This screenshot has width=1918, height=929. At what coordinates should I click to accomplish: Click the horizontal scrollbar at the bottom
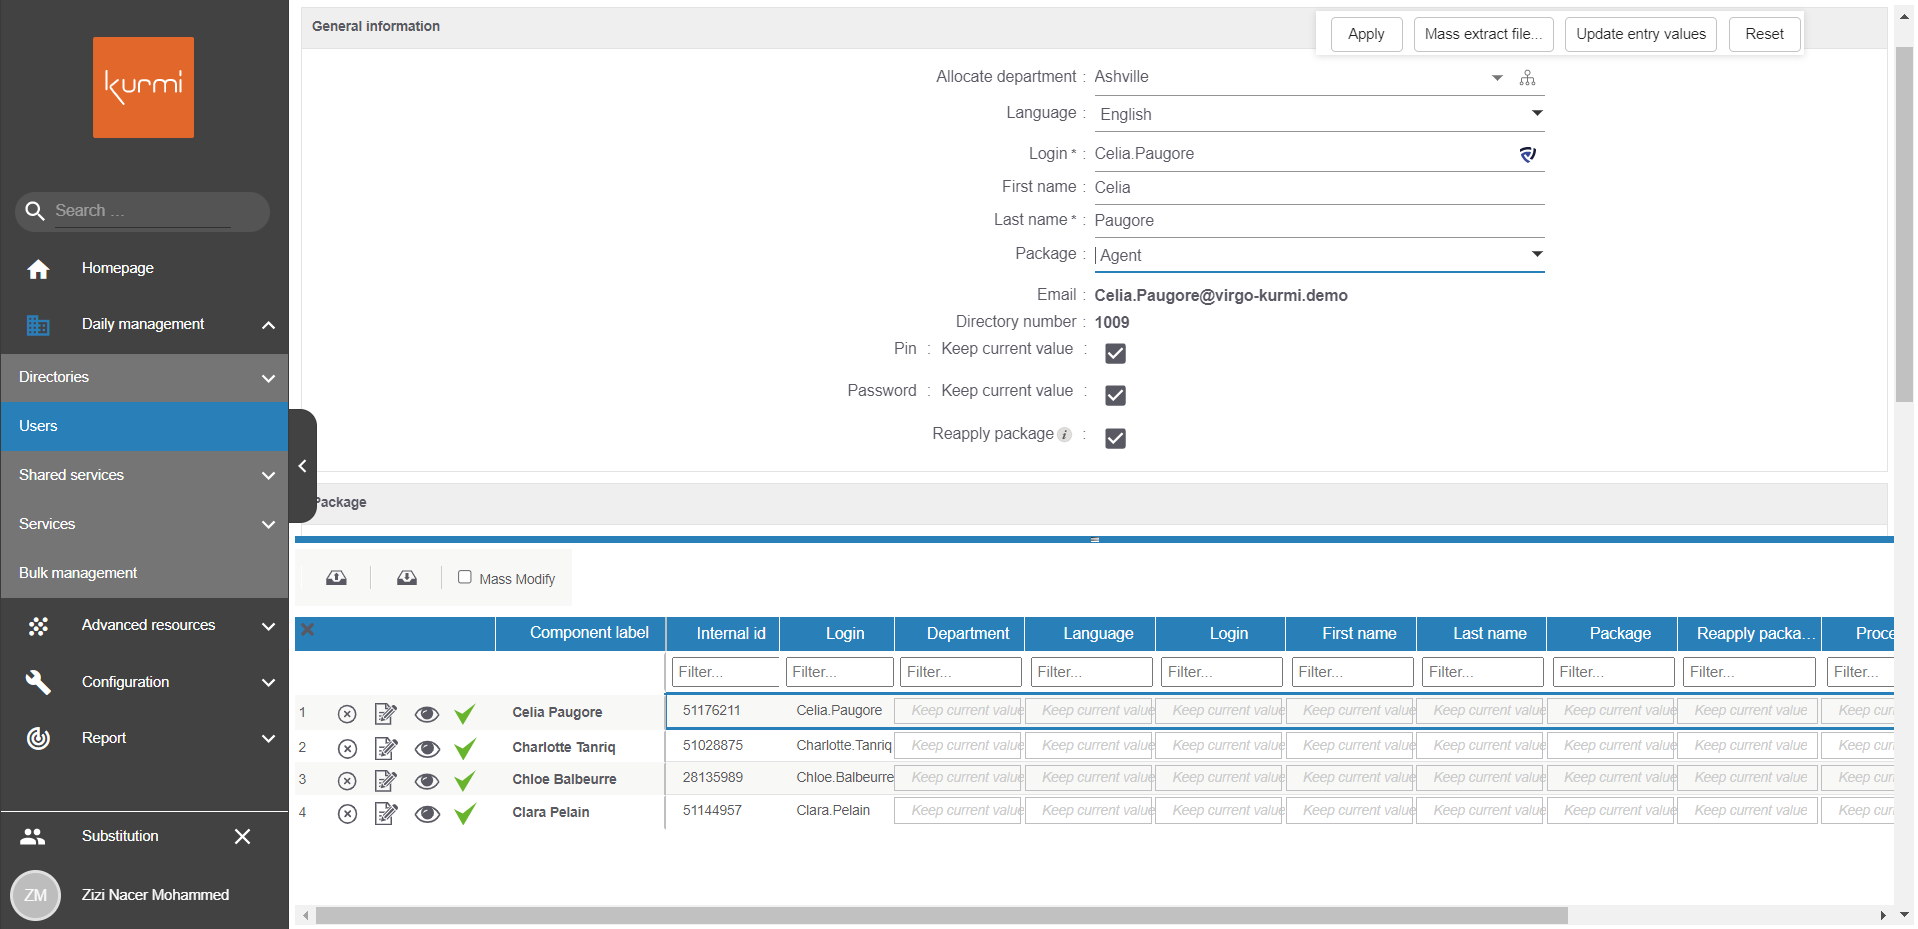tap(942, 915)
